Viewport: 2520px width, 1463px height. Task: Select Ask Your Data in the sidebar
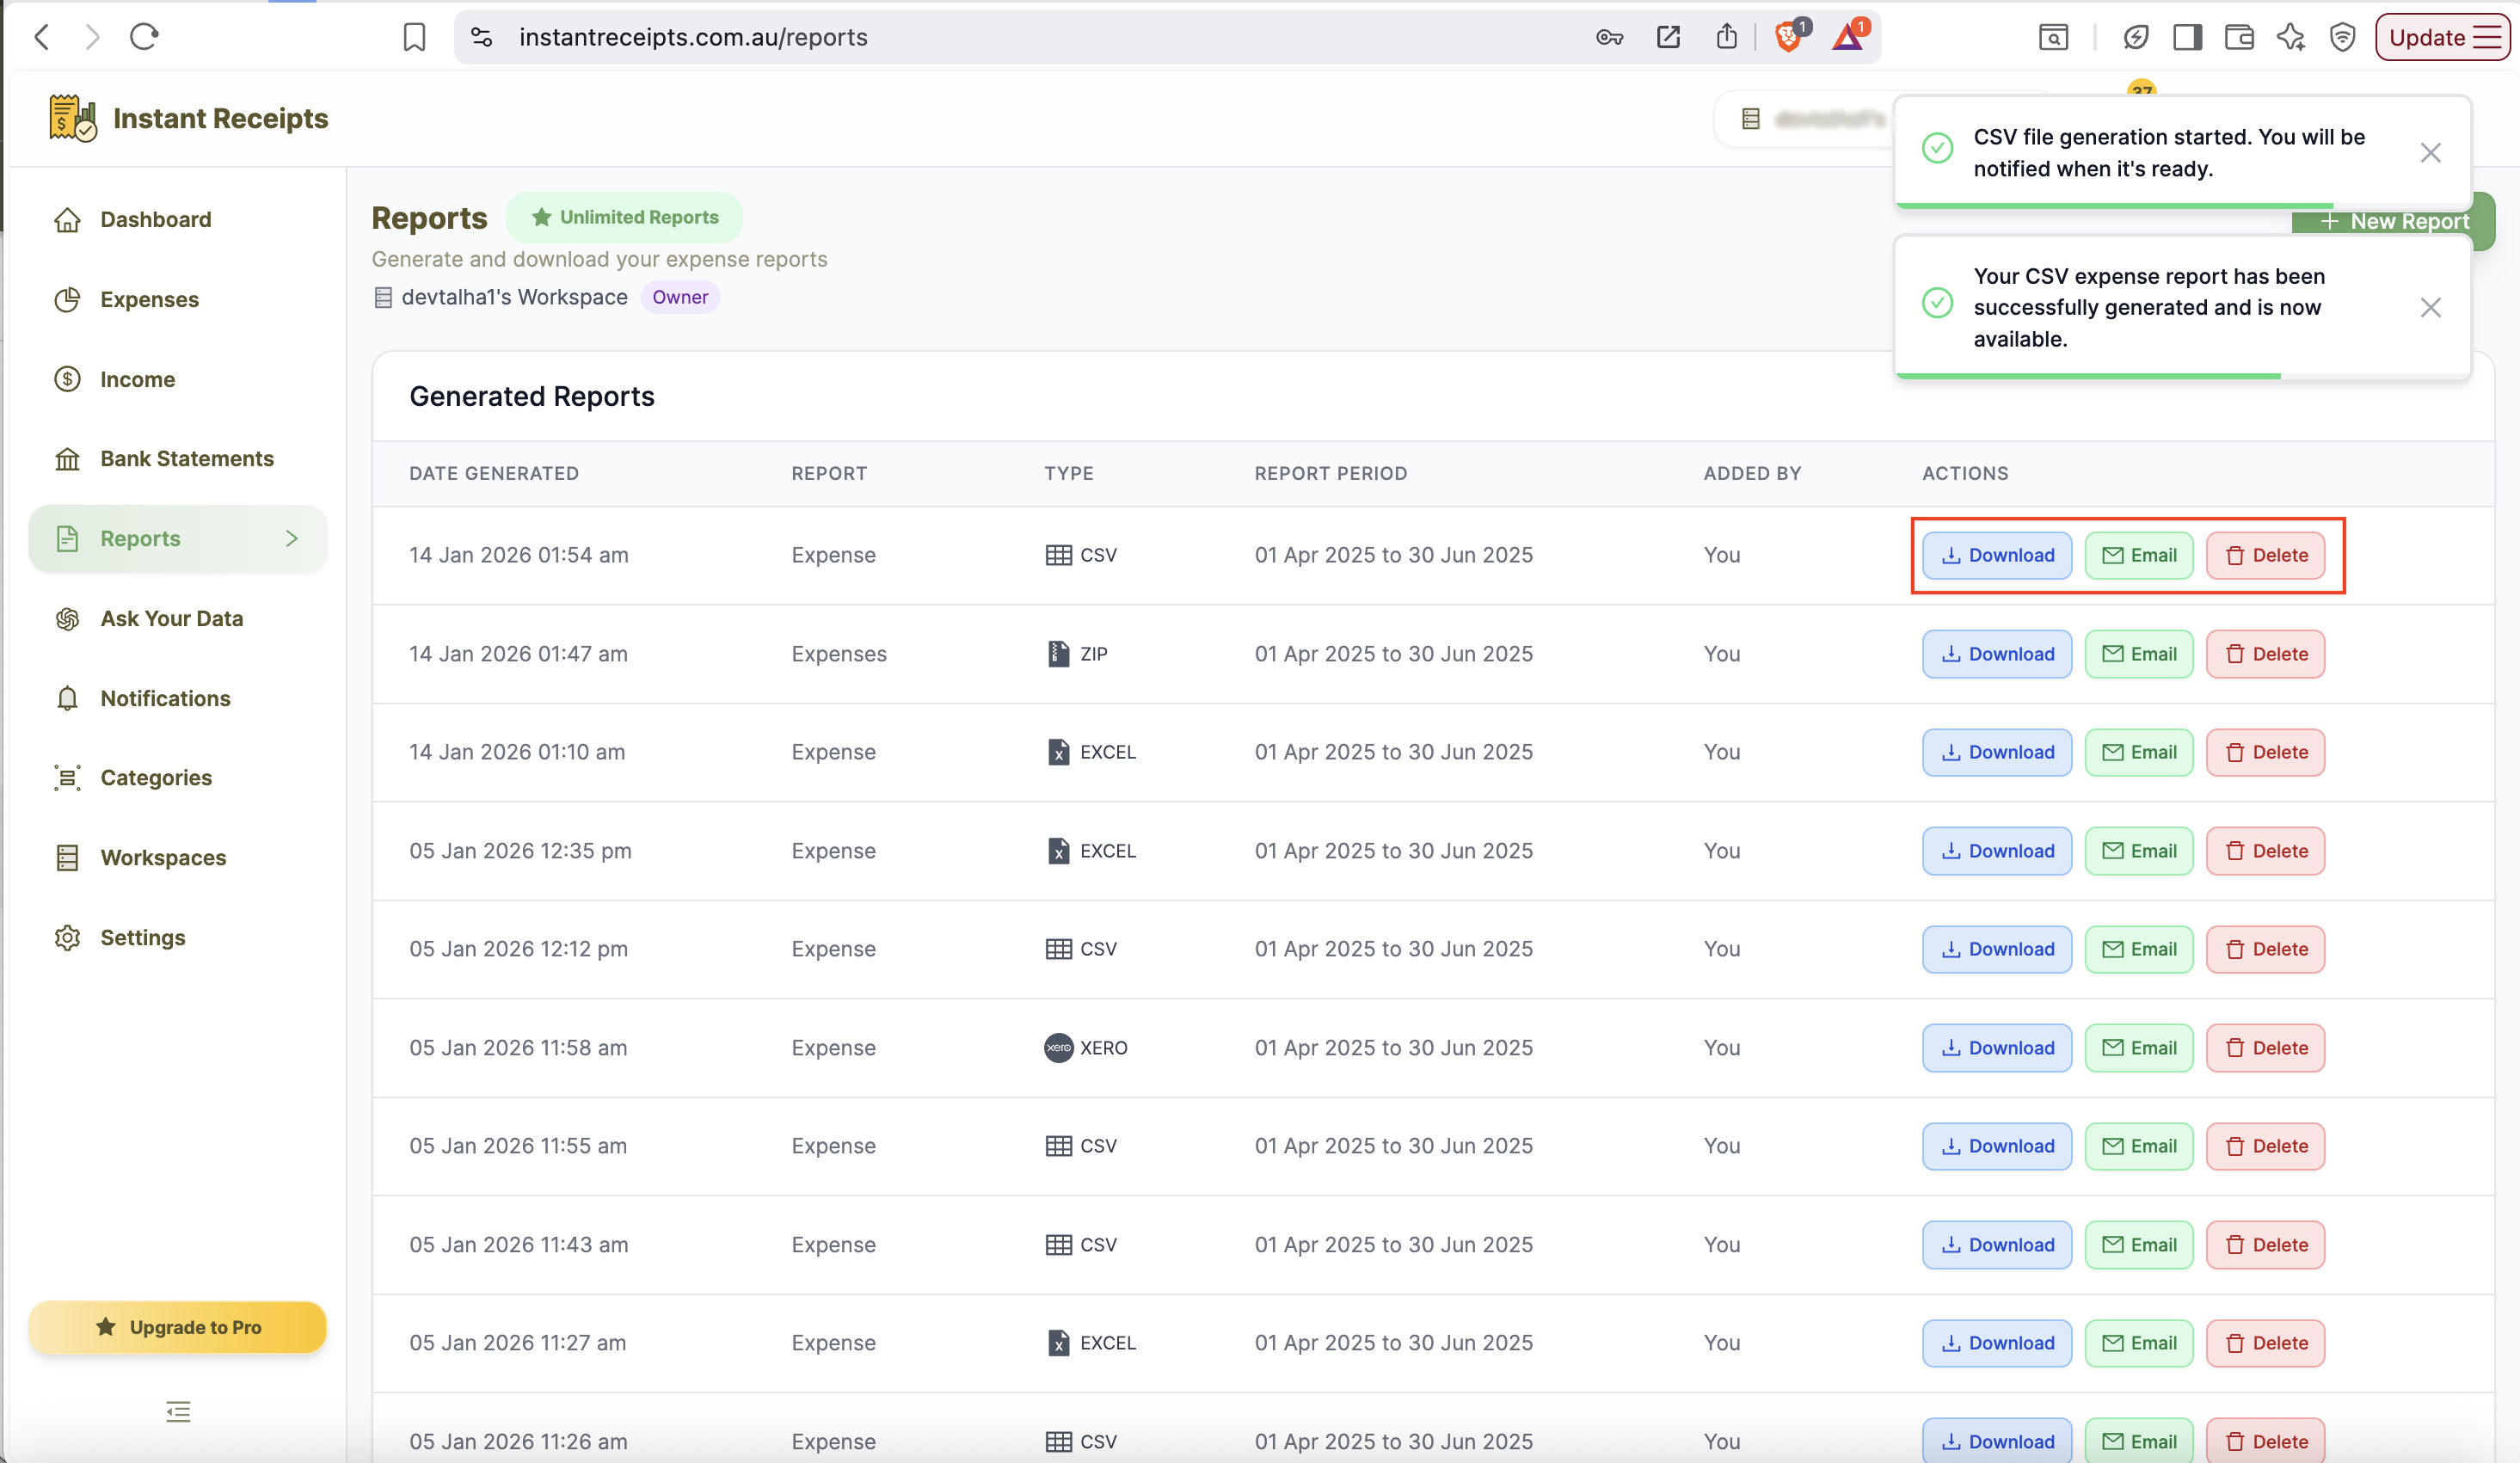coord(178,618)
